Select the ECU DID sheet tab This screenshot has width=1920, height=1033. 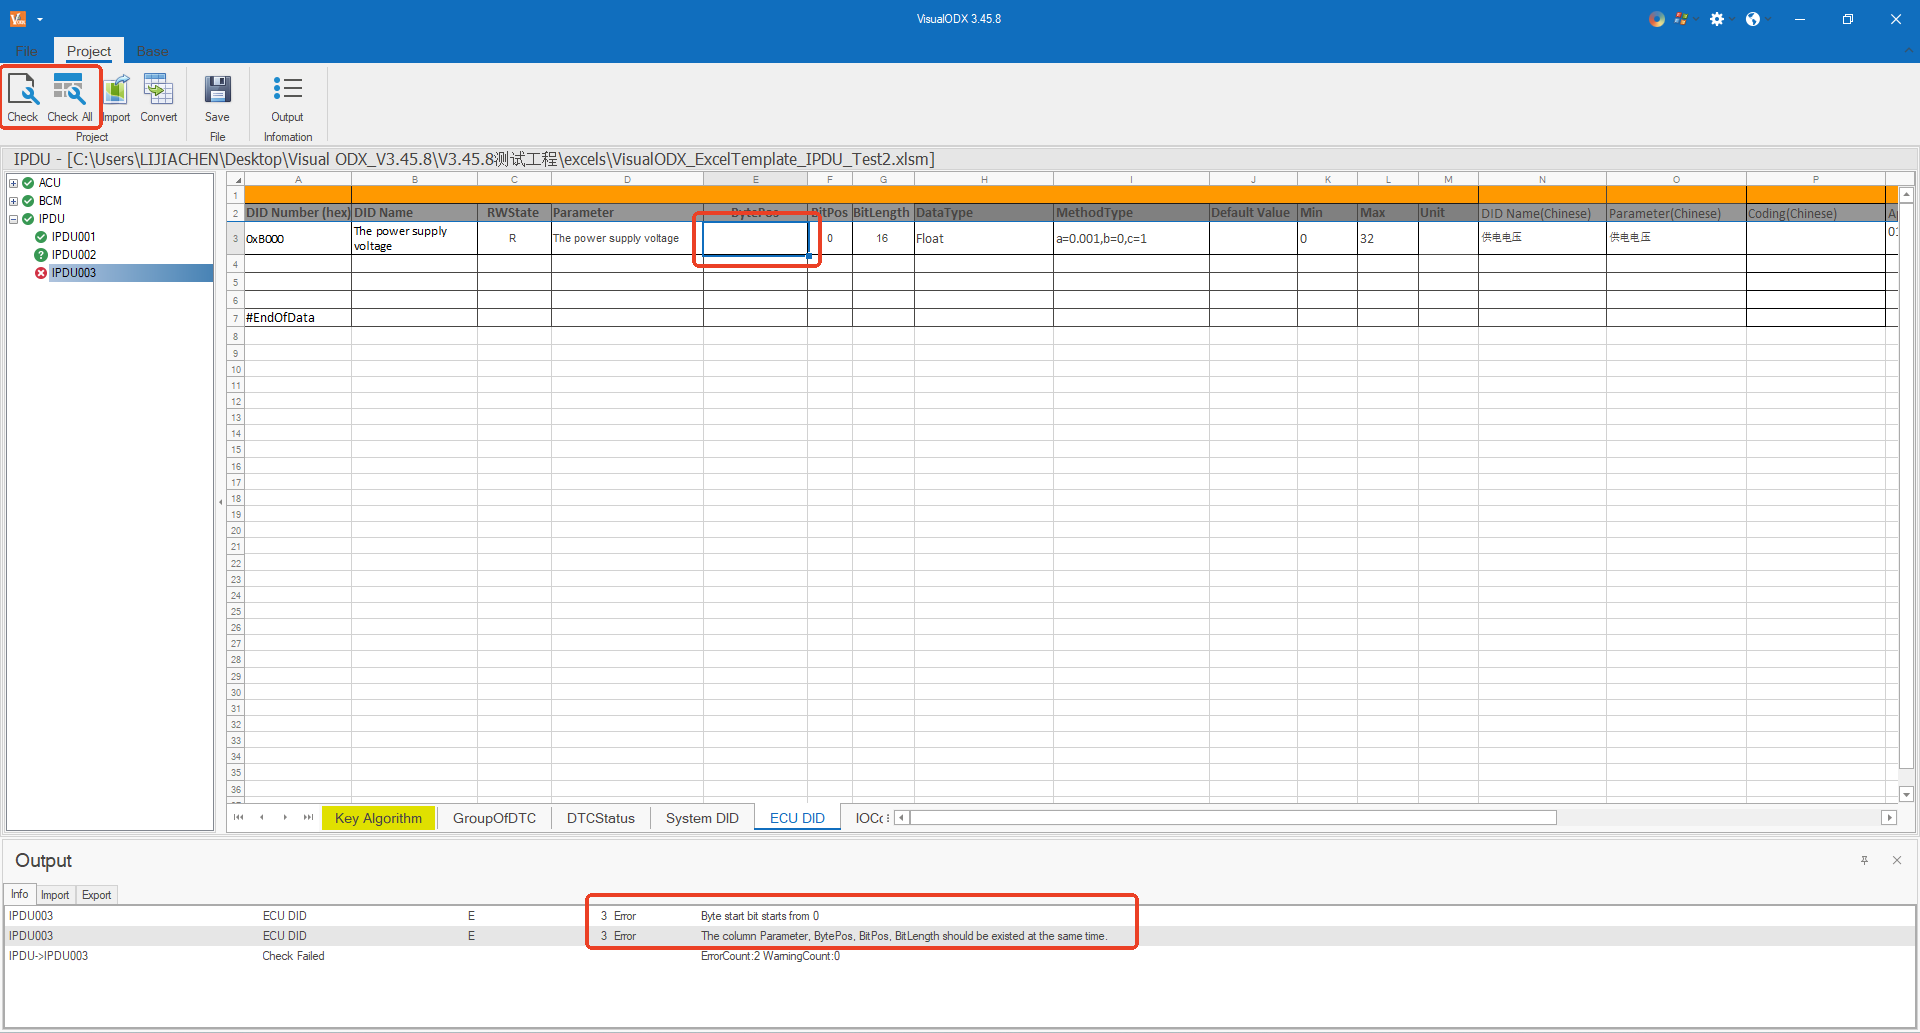tap(797, 818)
